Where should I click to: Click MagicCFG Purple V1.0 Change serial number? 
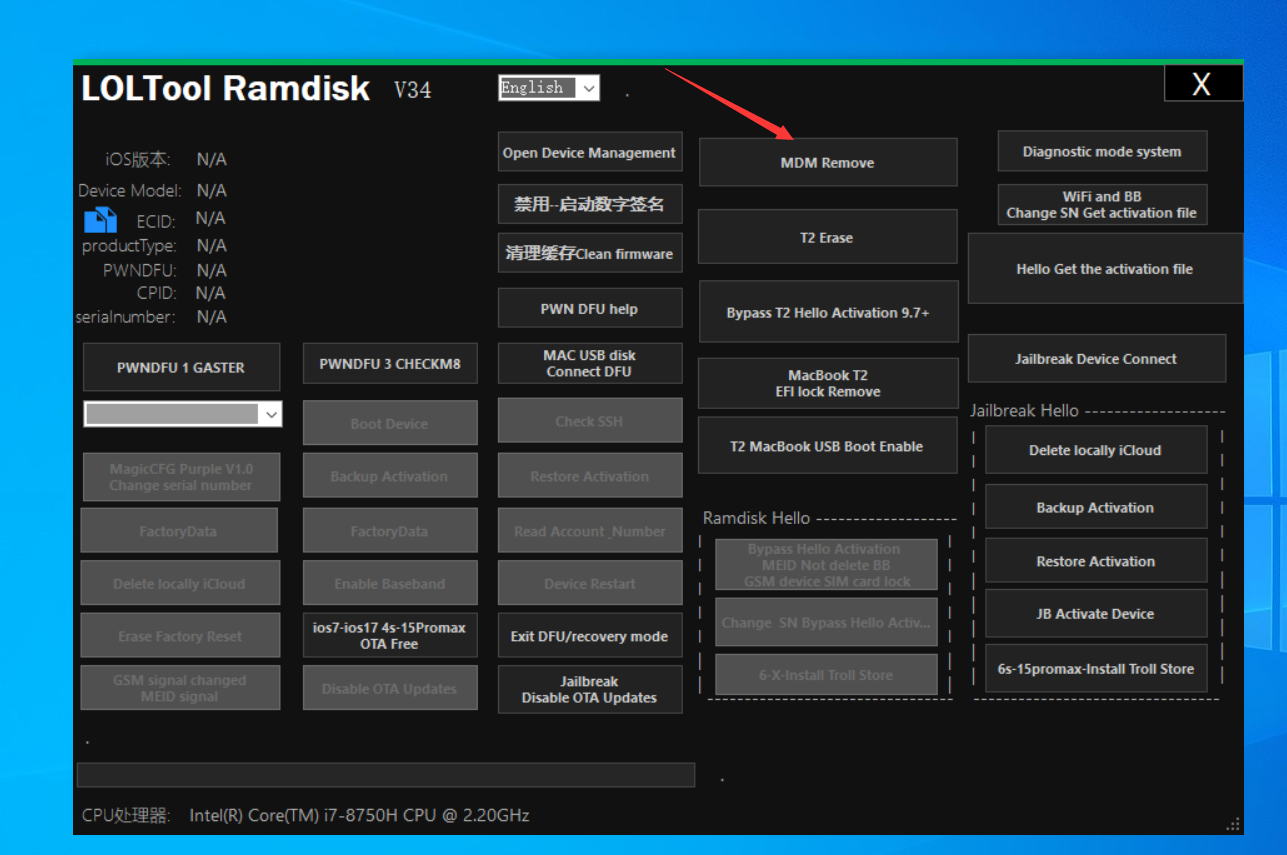coord(181,477)
